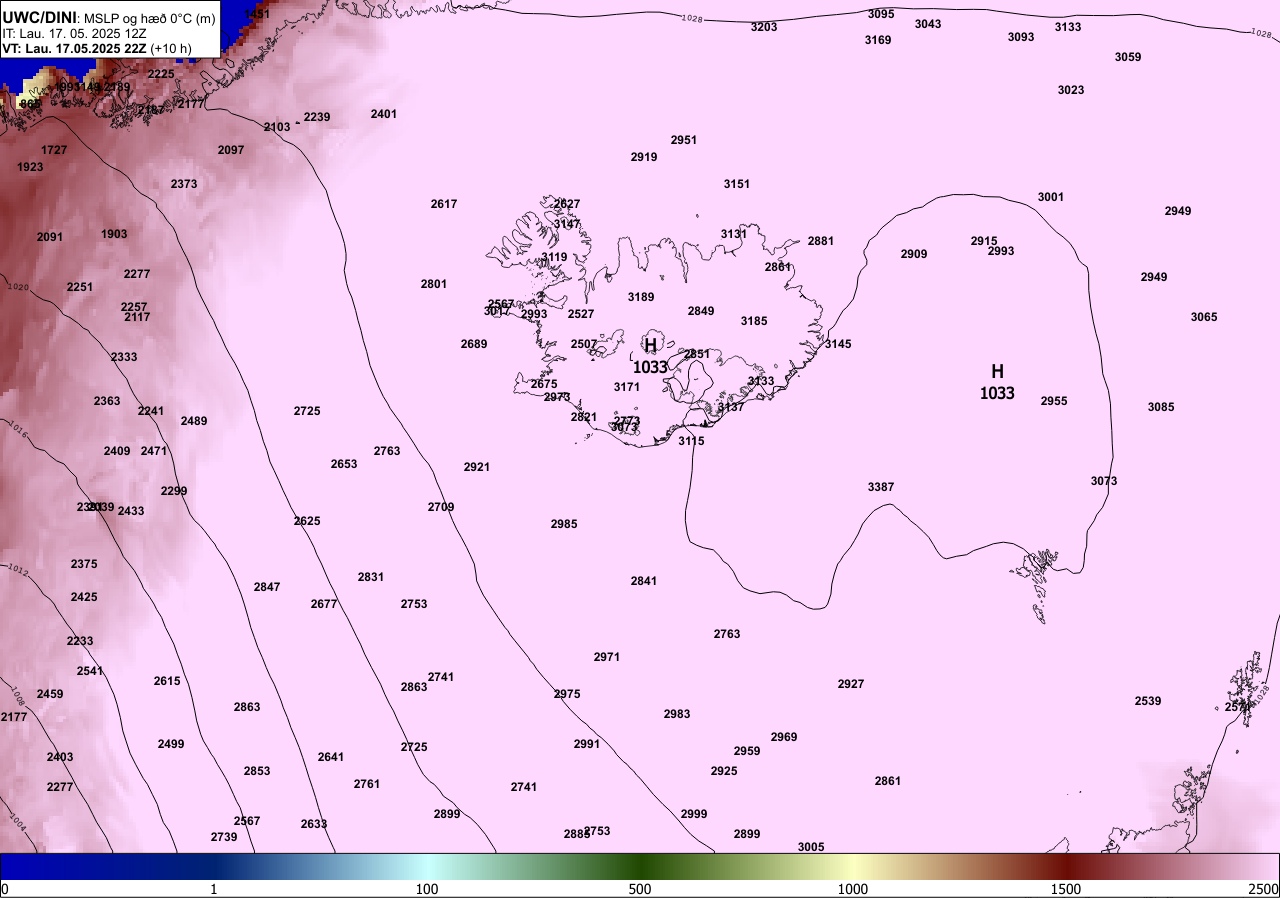Click the height value 2539

tap(1148, 701)
